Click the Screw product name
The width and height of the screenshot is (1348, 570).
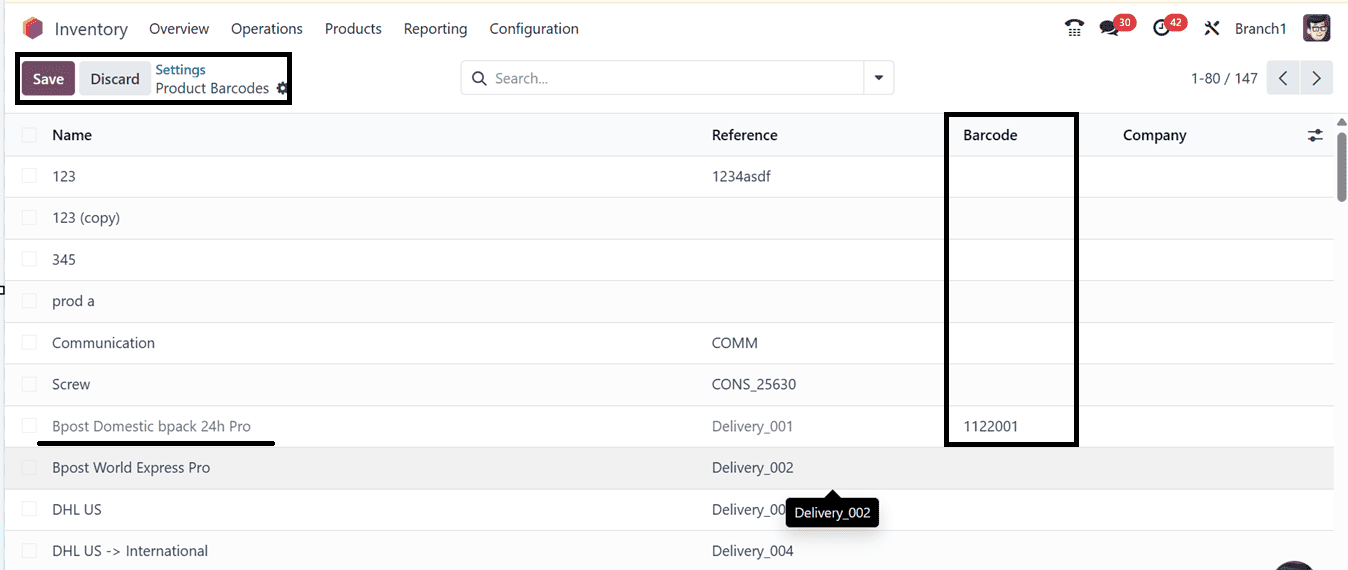(x=71, y=384)
